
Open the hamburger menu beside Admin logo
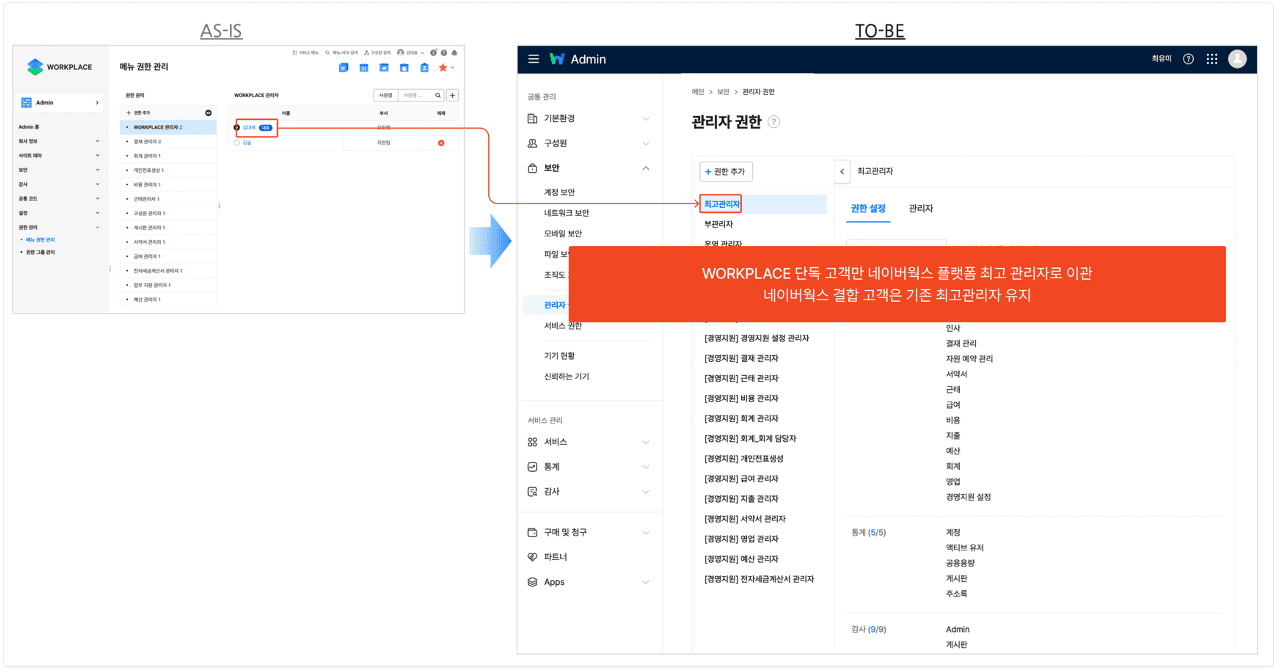(x=533, y=59)
